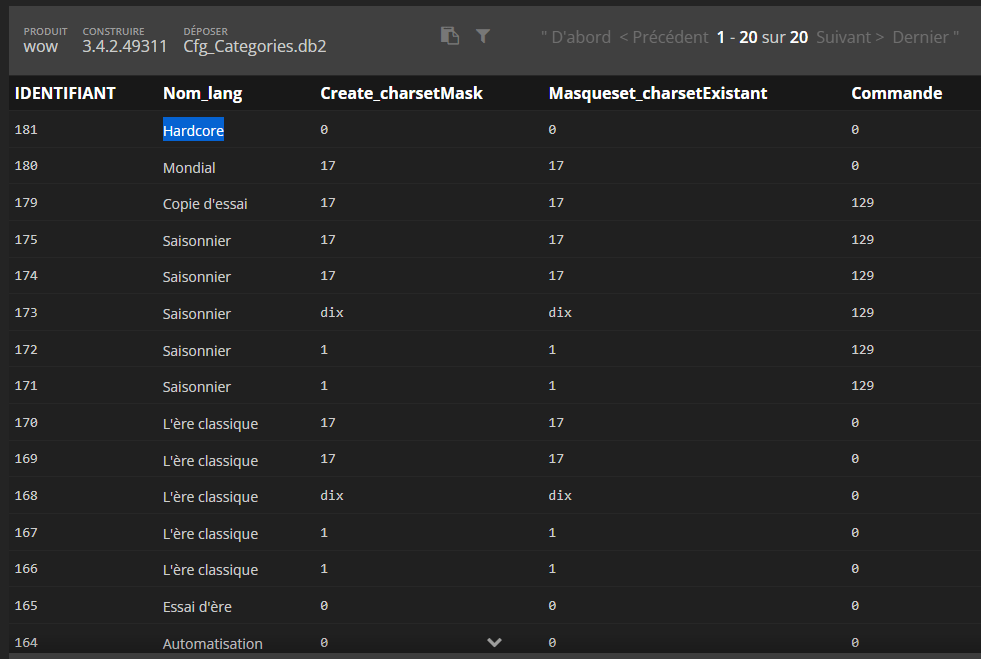Click the Masqueset_charsetExistant column header
The image size is (981, 659).
(x=657, y=93)
